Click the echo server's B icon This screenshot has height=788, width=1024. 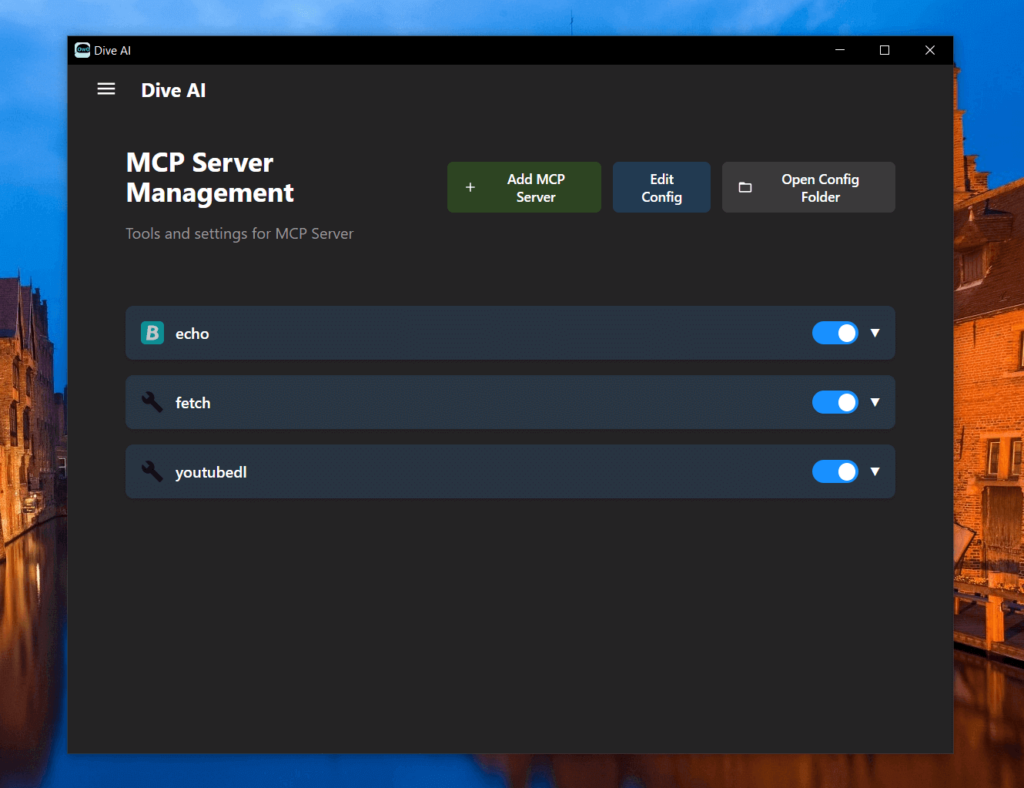pos(152,333)
